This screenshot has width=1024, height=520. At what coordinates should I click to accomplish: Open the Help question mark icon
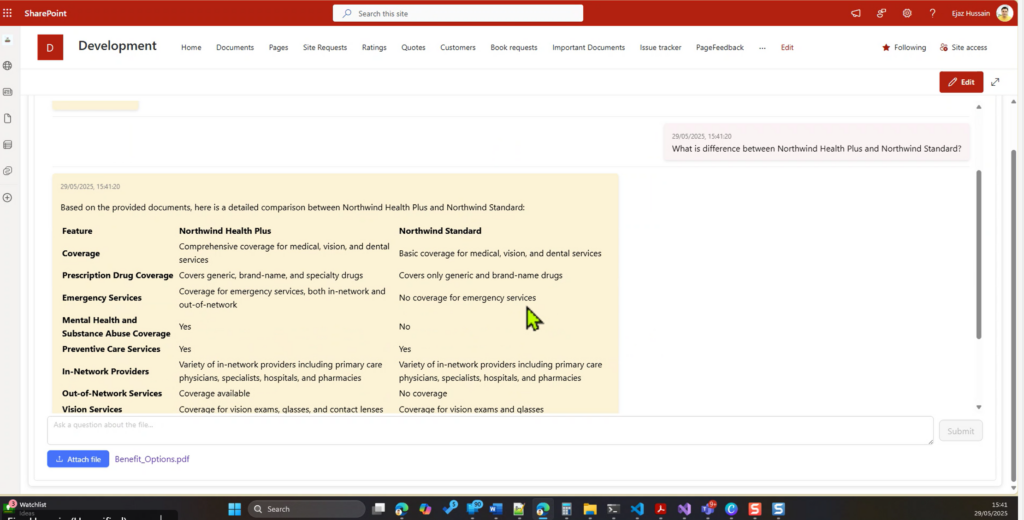point(933,13)
